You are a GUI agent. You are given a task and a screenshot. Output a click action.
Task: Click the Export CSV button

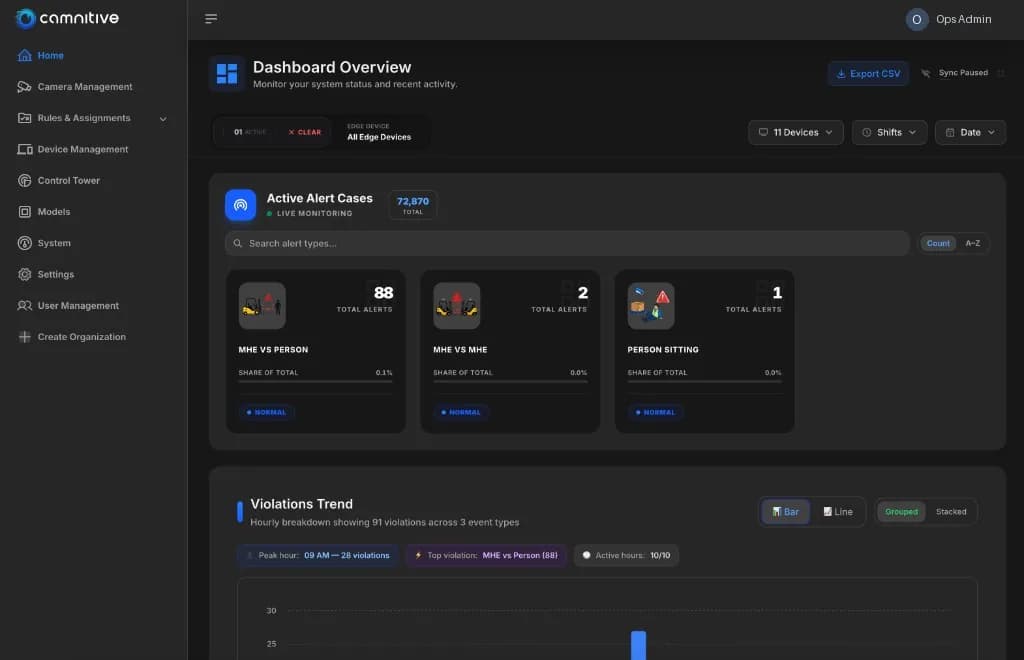868,74
